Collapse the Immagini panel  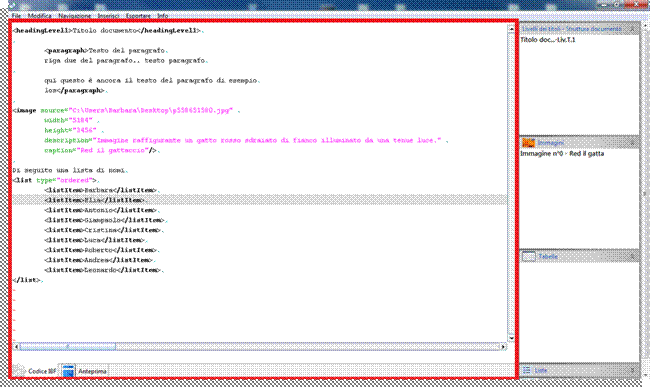[x=633, y=143]
